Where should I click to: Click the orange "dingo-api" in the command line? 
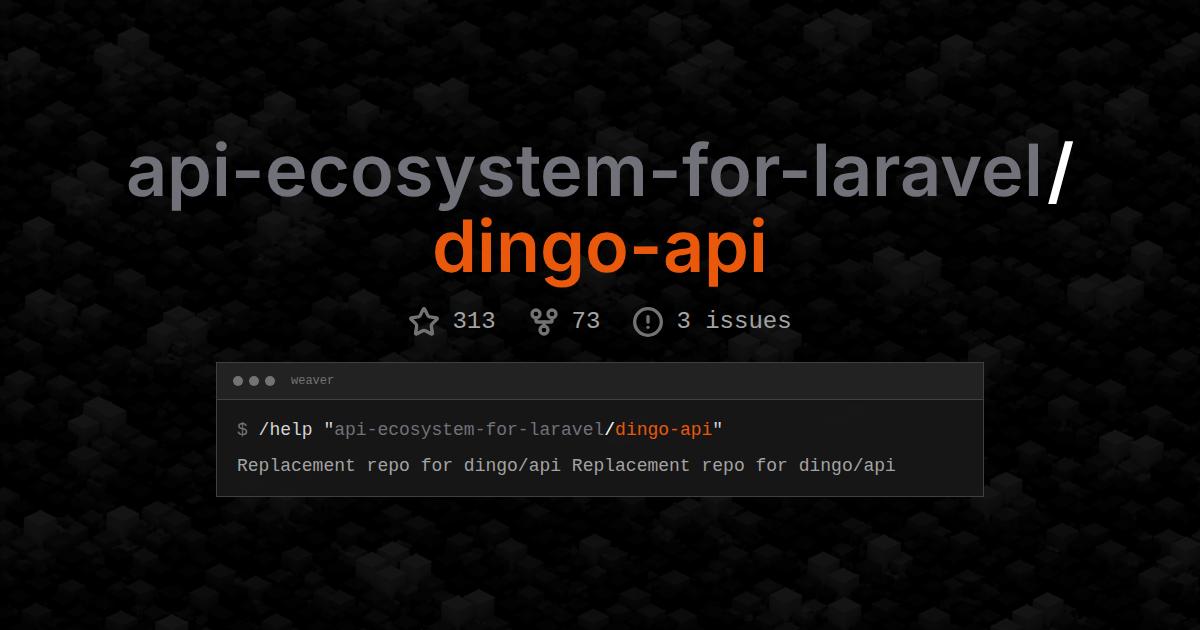[x=664, y=430]
